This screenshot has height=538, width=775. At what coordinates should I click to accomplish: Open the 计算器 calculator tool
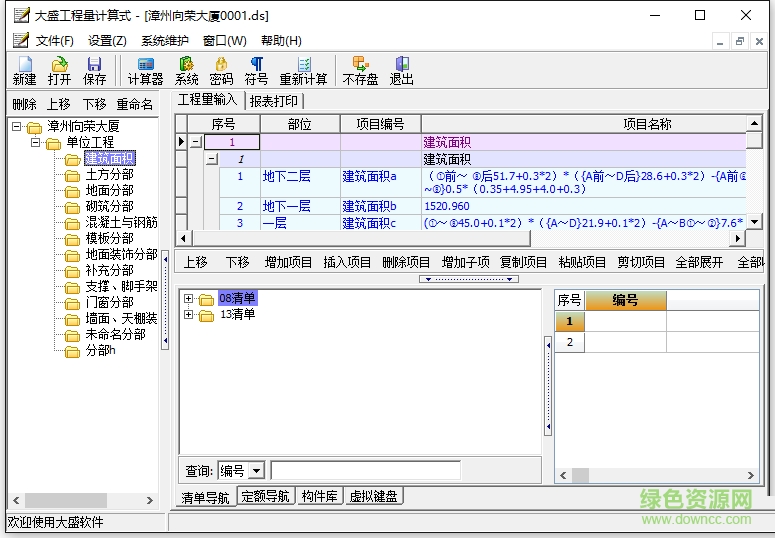(145, 69)
